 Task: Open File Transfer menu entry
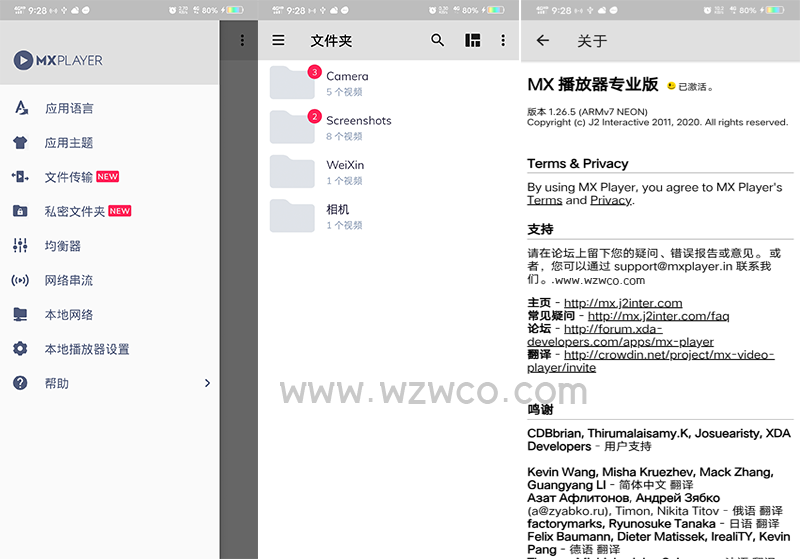click(x=69, y=177)
